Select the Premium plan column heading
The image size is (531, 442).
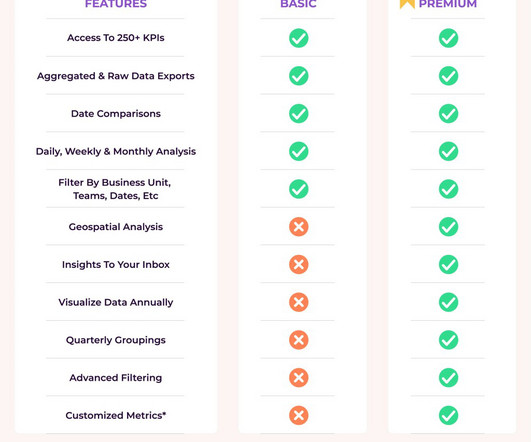click(448, 4)
